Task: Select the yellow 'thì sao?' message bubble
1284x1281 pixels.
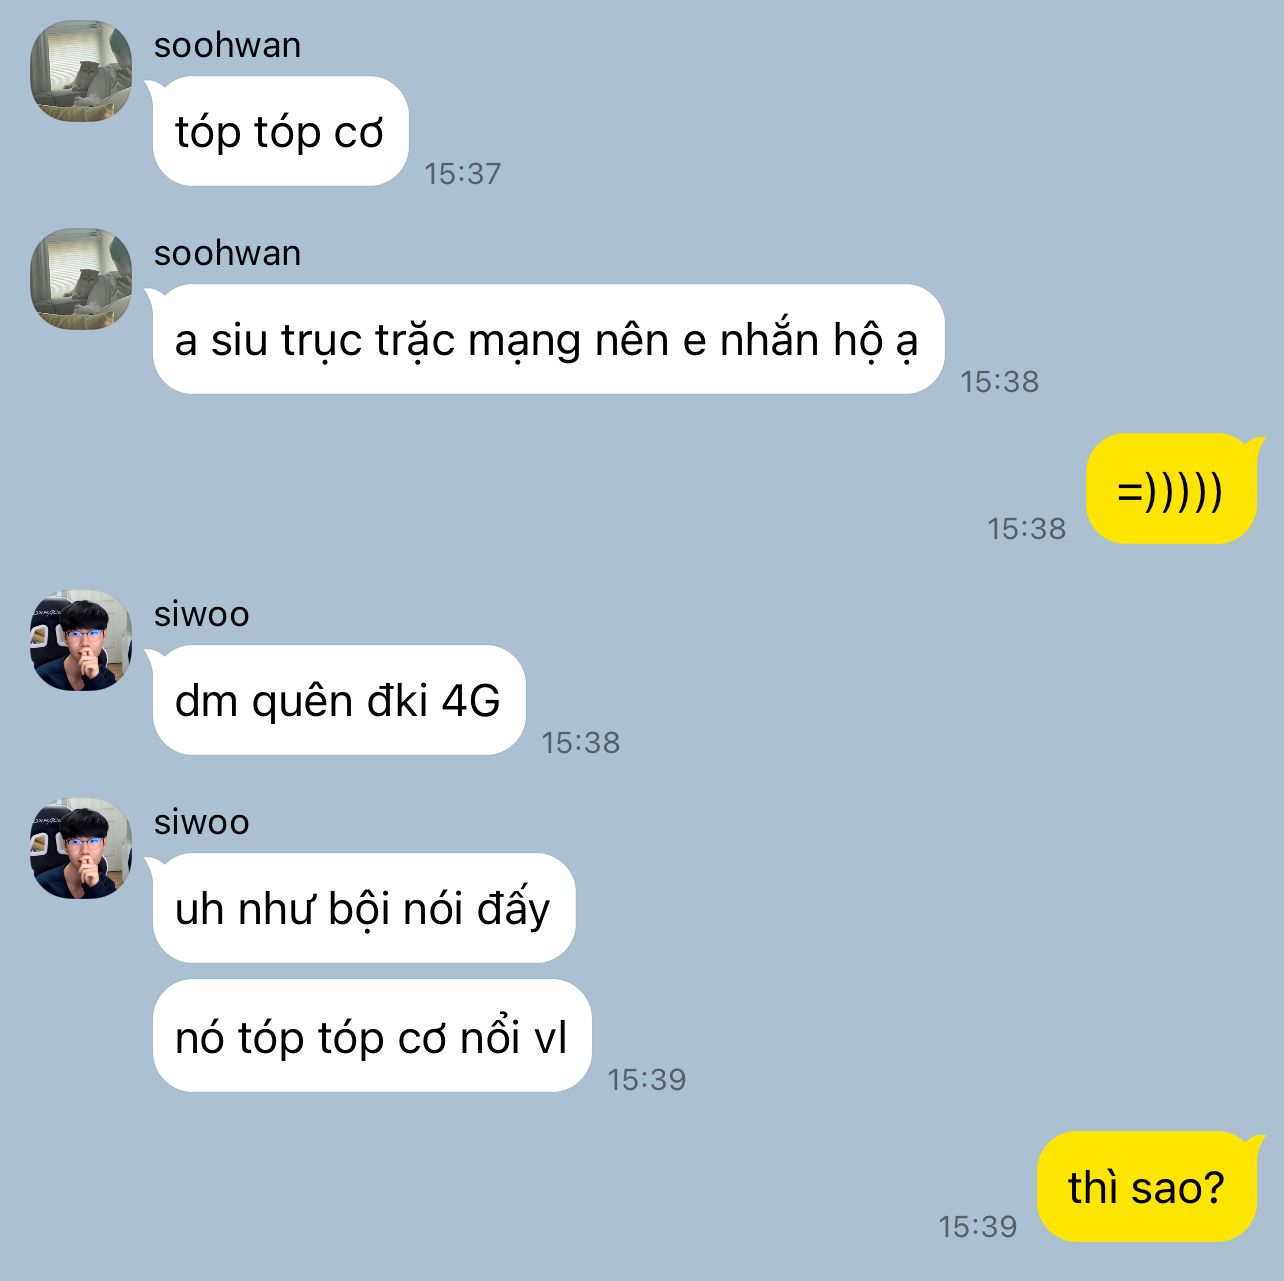Action: pyautogui.click(x=1147, y=1187)
